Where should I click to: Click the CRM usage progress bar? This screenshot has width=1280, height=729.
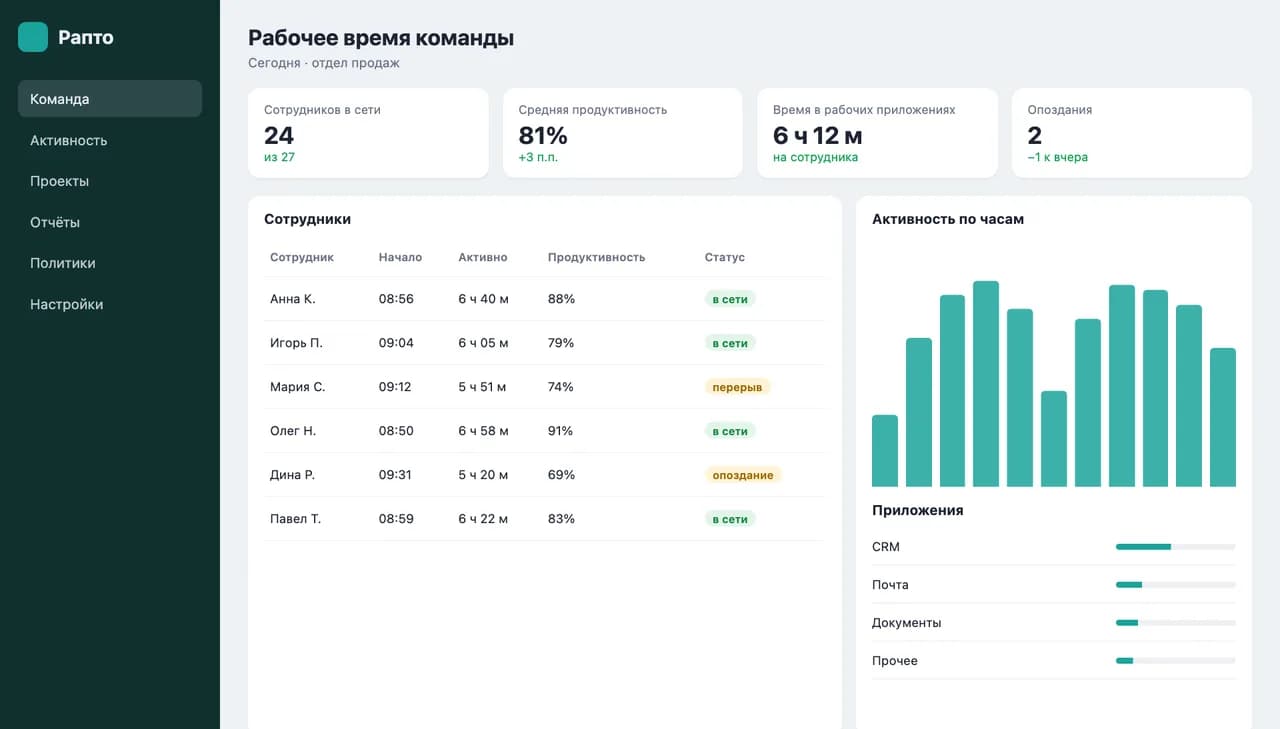pos(1176,547)
